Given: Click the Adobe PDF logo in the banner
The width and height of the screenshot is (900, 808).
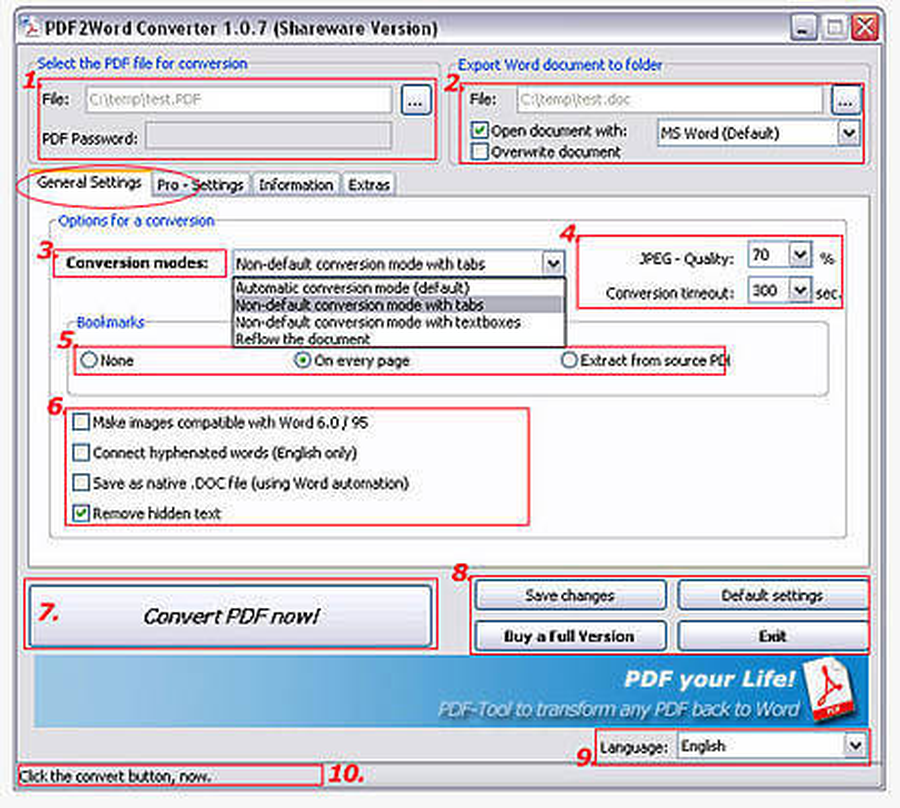Looking at the screenshot, I should (x=830, y=690).
